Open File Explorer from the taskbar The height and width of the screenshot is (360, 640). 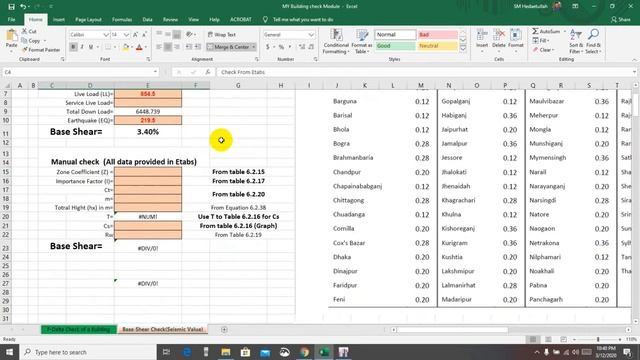click(x=226, y=352)
